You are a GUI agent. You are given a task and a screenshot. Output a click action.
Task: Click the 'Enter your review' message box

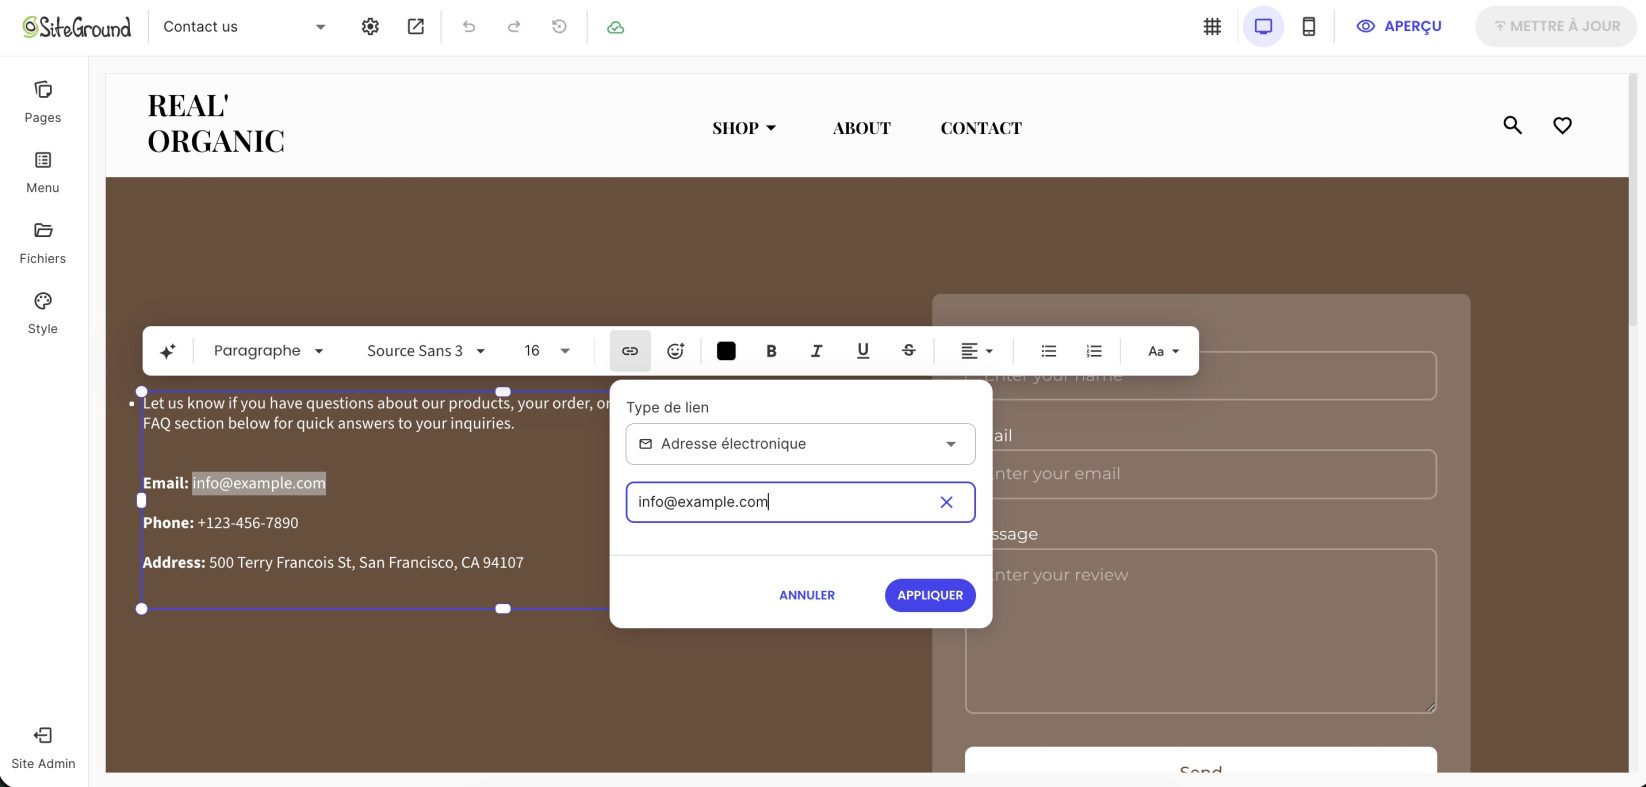1200,631
